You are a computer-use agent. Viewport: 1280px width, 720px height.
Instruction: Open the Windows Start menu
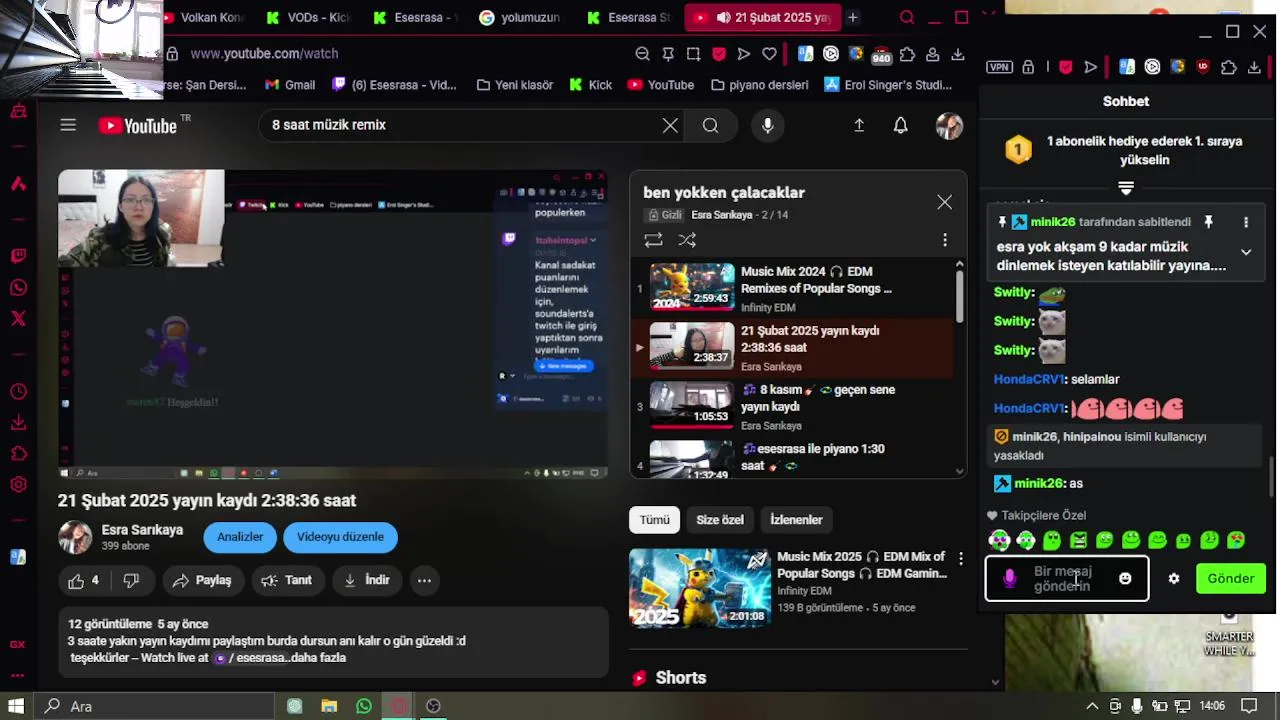pyautogui.click(x=16, y=706)
